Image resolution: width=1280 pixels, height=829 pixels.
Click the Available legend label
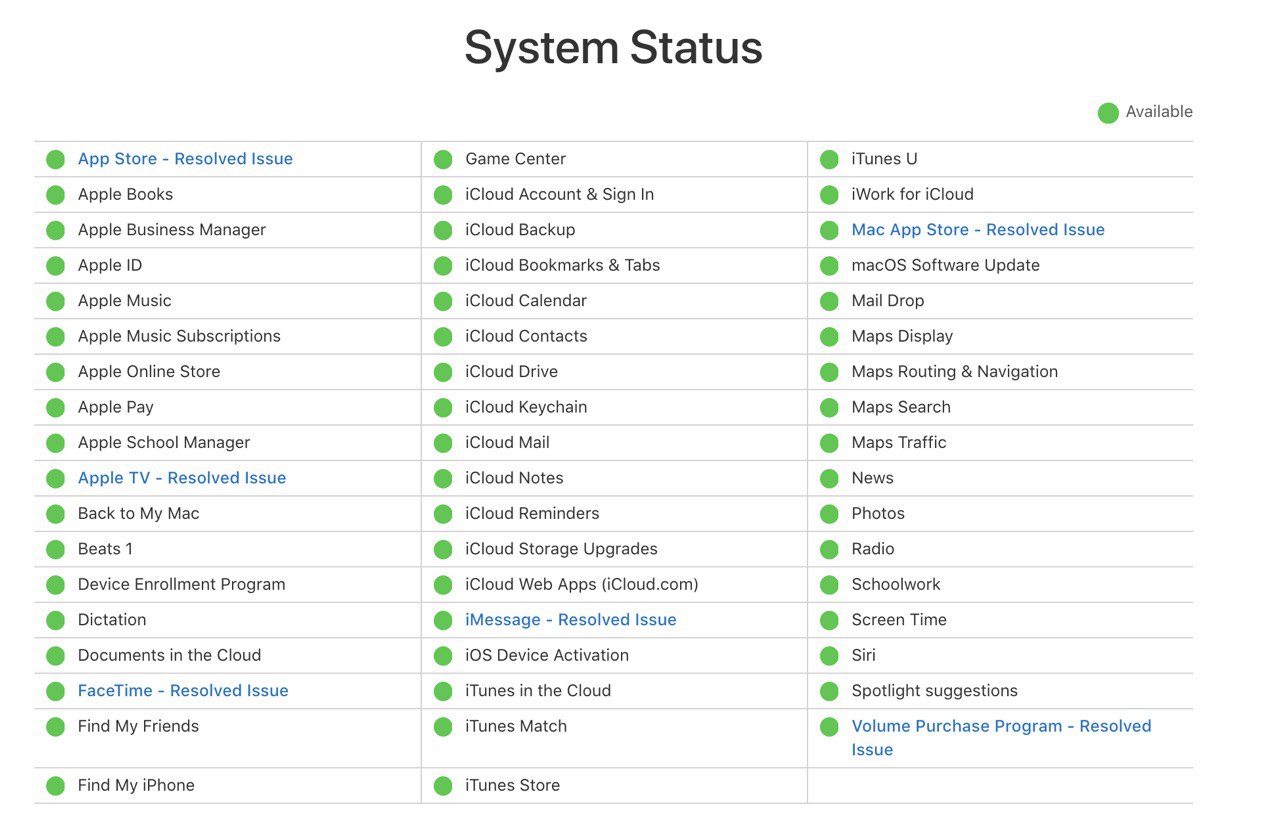[x=1159, y=112]
